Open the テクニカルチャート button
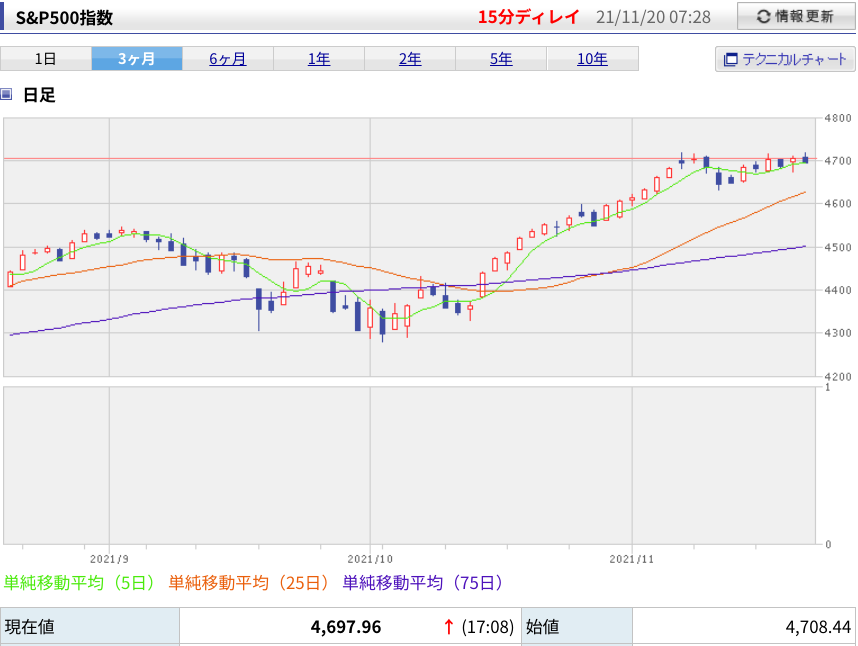This screenshot has width=858, height=646. coord(785,59)
